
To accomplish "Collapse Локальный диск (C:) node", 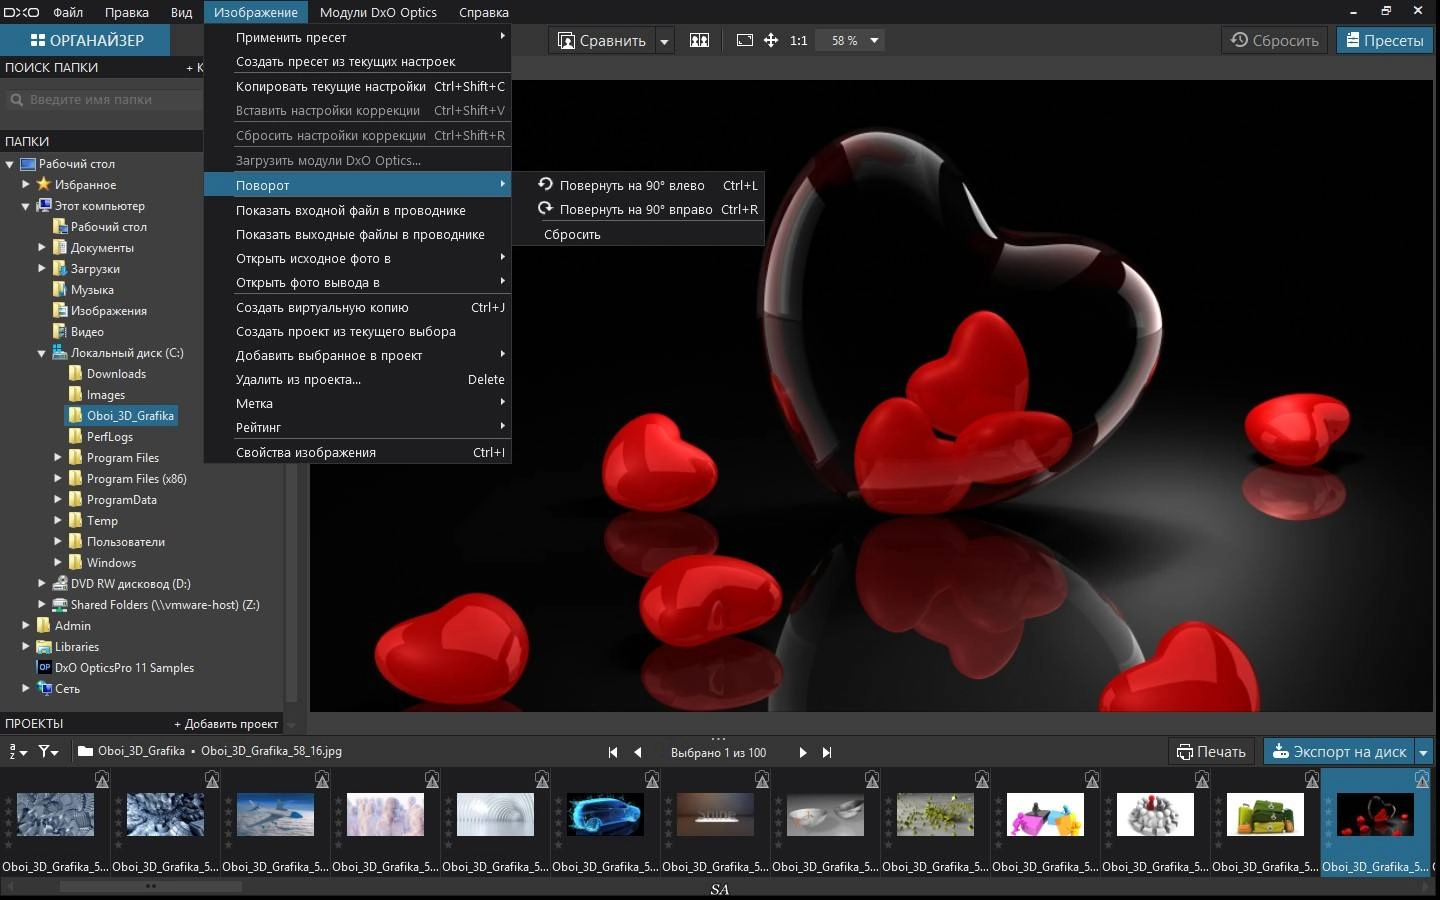I will (42, 353).
